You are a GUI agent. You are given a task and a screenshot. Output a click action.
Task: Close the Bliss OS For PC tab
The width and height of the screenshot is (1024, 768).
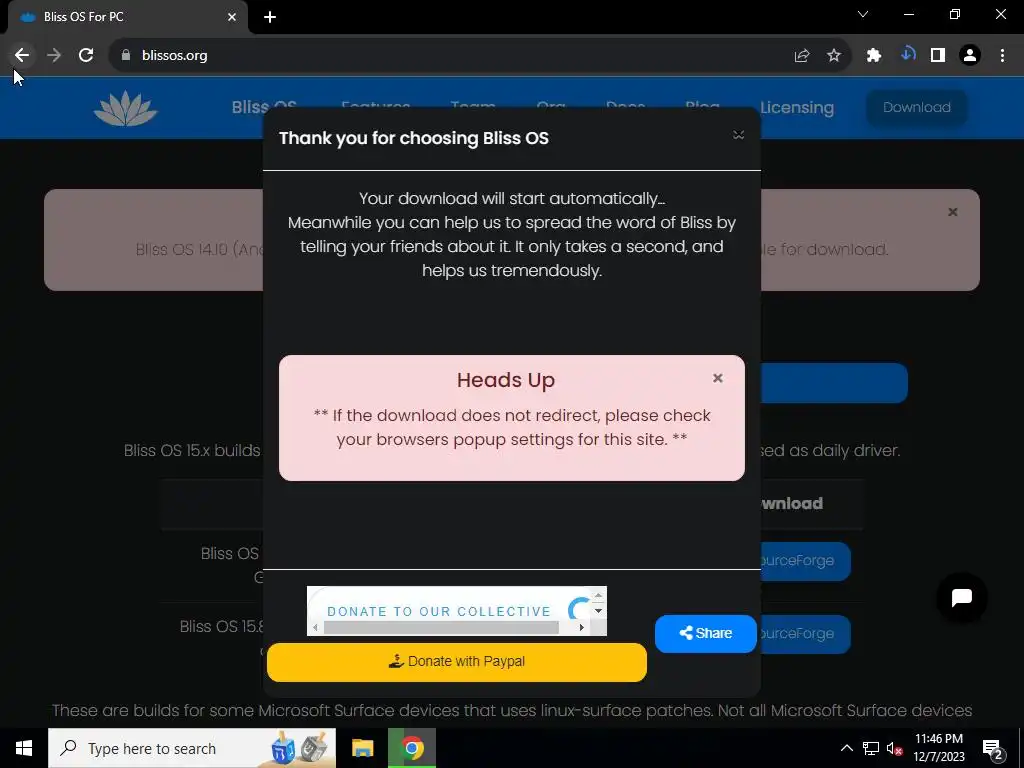tap(232, 17)
